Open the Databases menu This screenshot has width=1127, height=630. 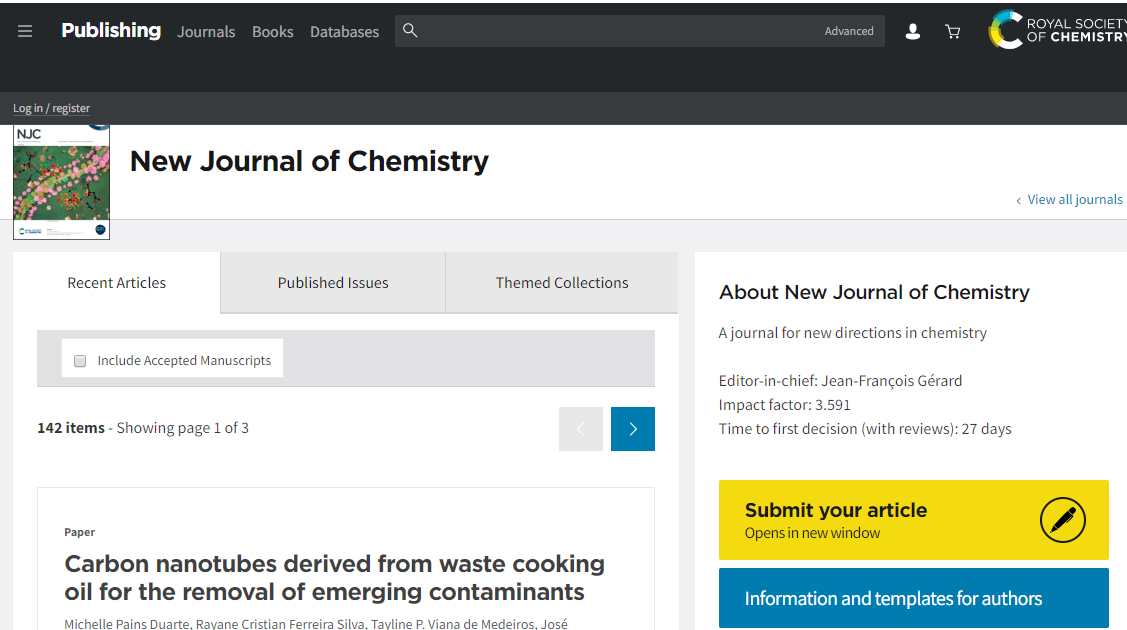click(x=344, y=32)
